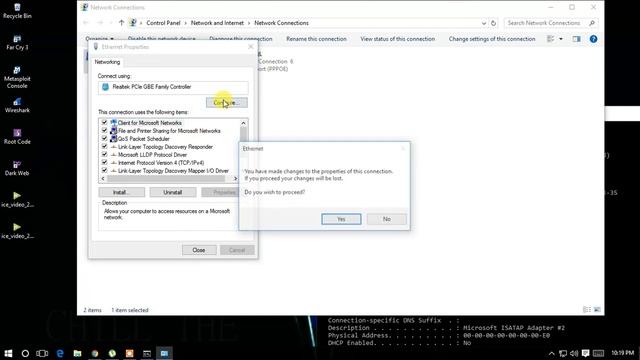Toggle Link-Layer Topology Discovery Responder checkbox
Screen dimensions: 640x360
click(x=104, y=147)
